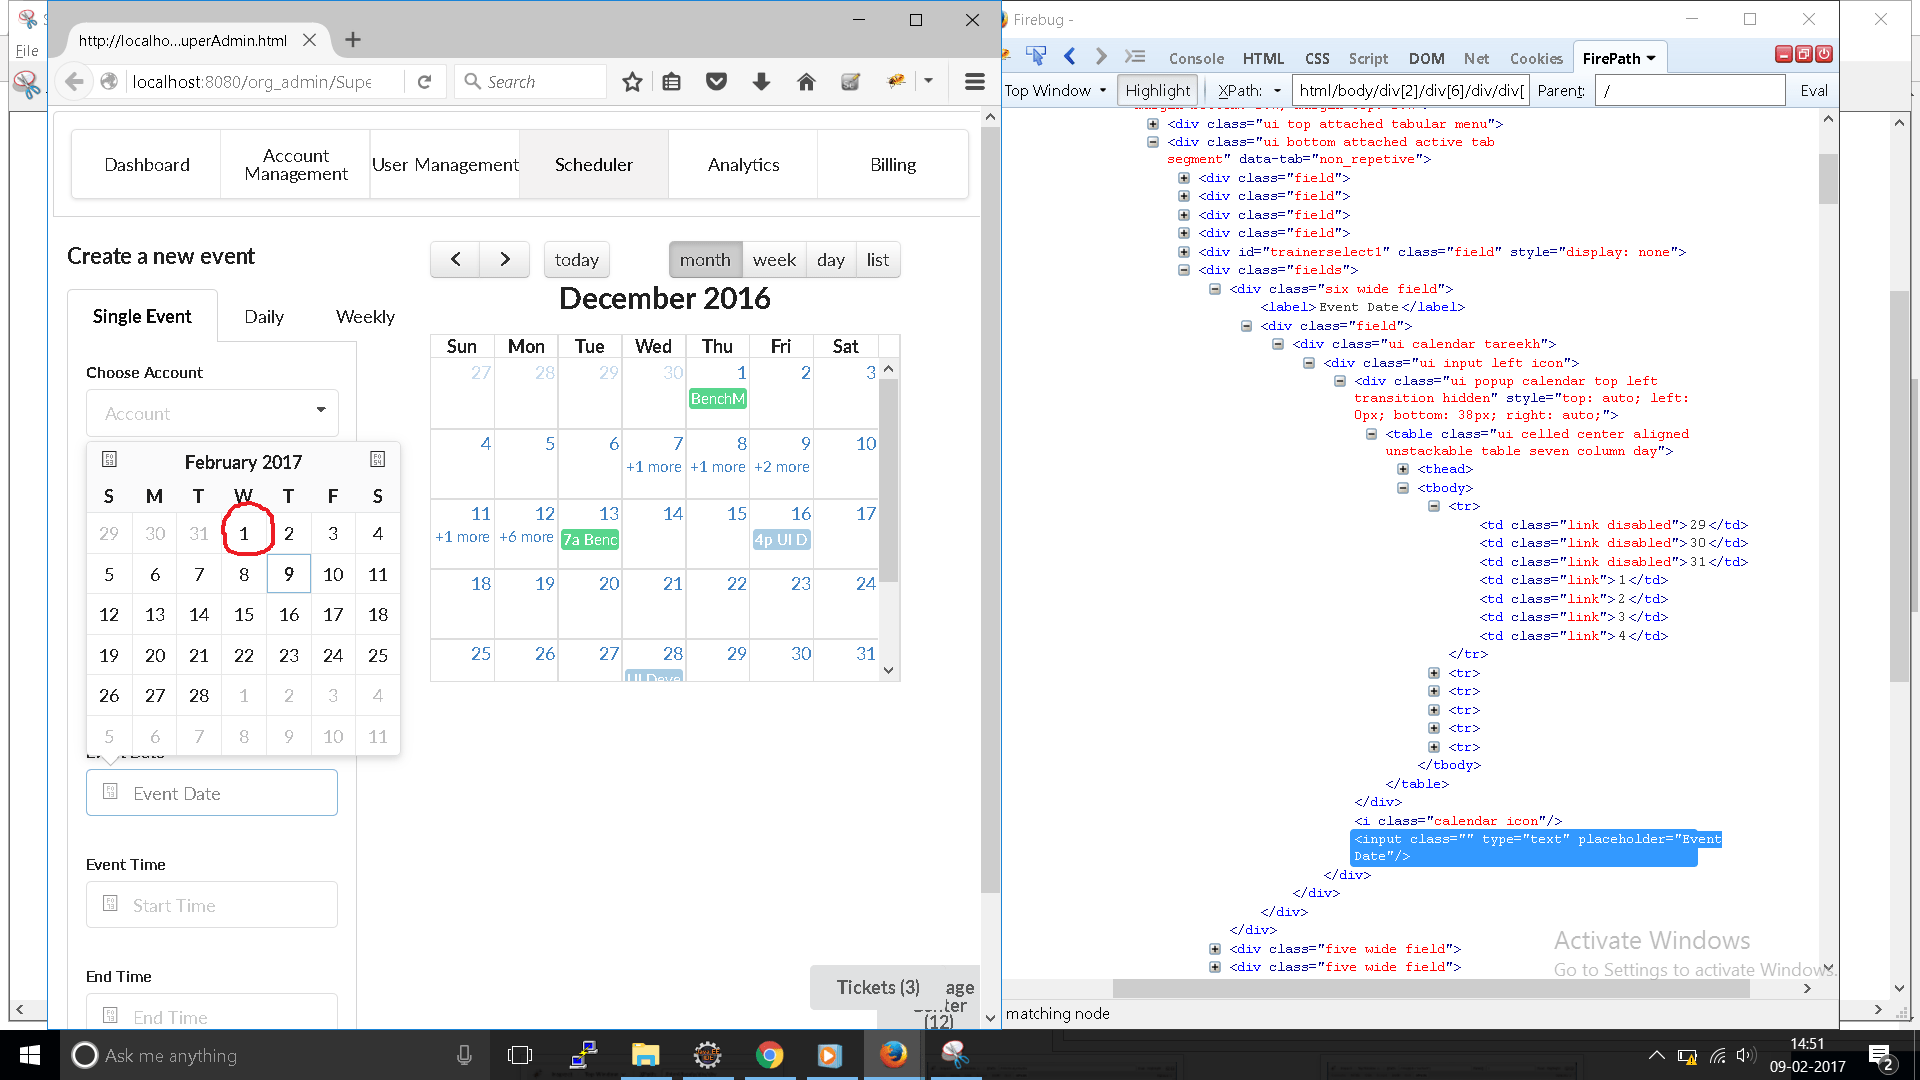Viewport: 1920px width, 1080px height.
Task: Toggle the Highlight option in FirePath
Action: (1157, 90)
